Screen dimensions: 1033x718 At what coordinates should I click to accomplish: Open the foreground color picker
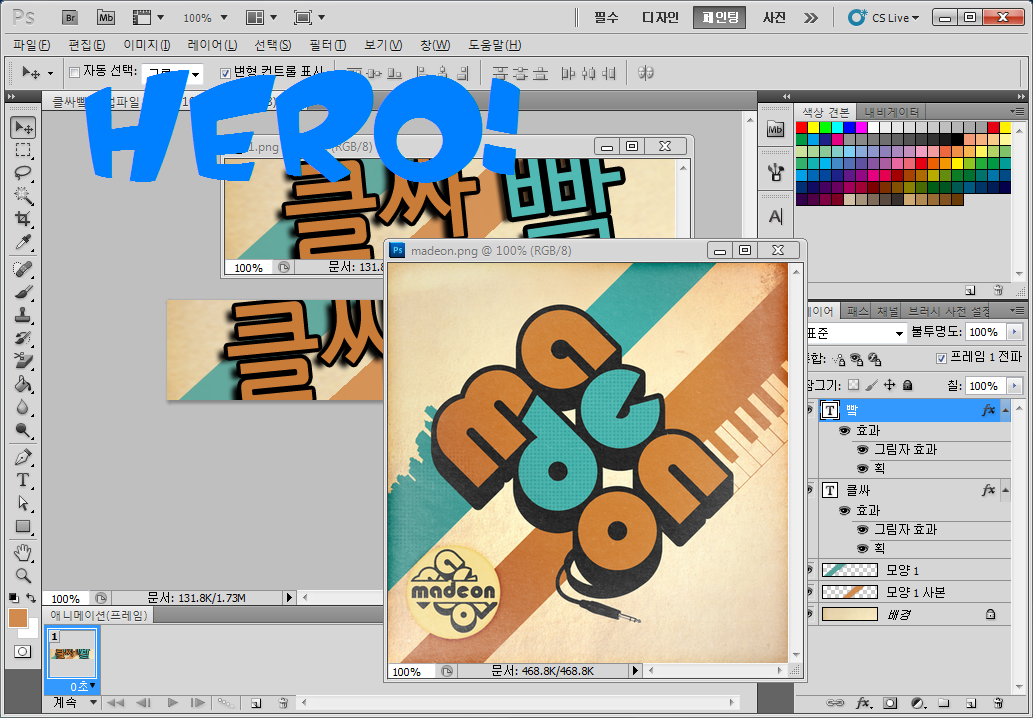pos(18,618)
